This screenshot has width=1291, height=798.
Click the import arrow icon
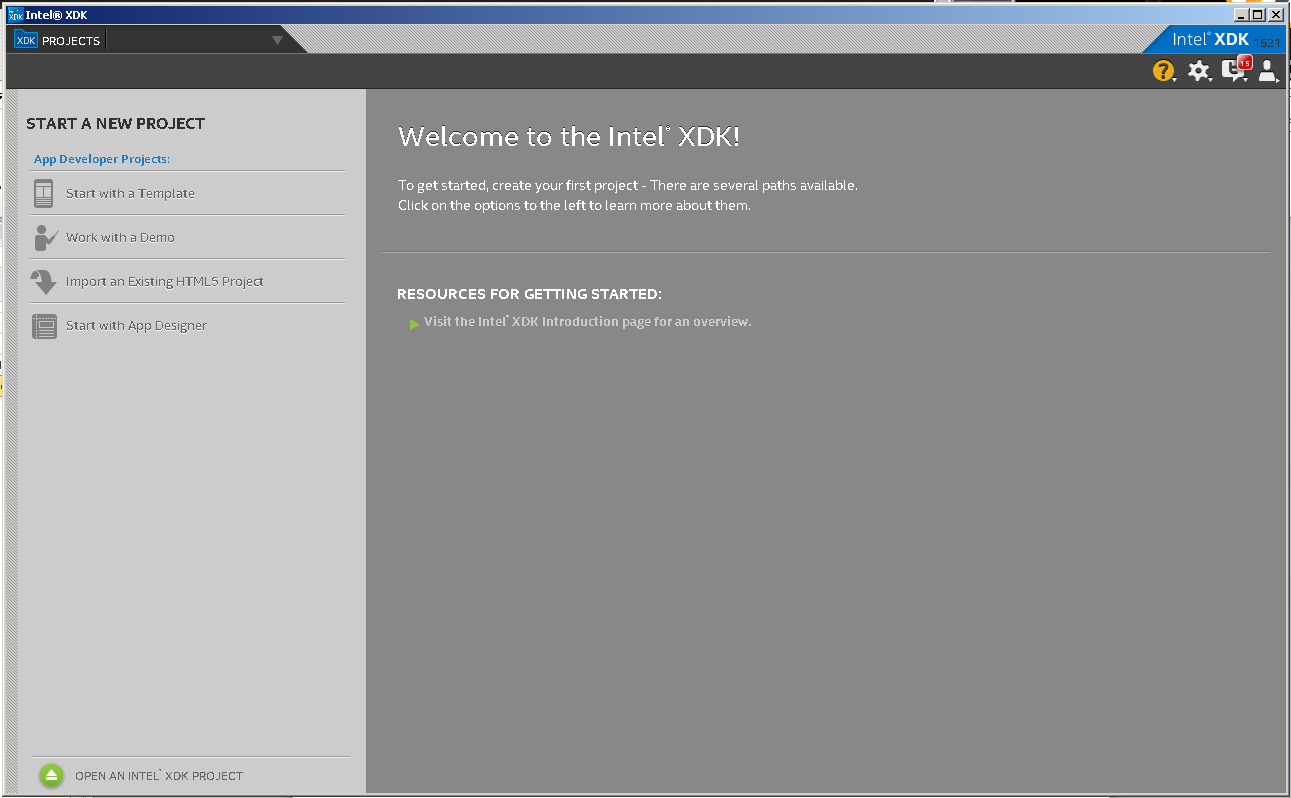(x=44, y=281)
